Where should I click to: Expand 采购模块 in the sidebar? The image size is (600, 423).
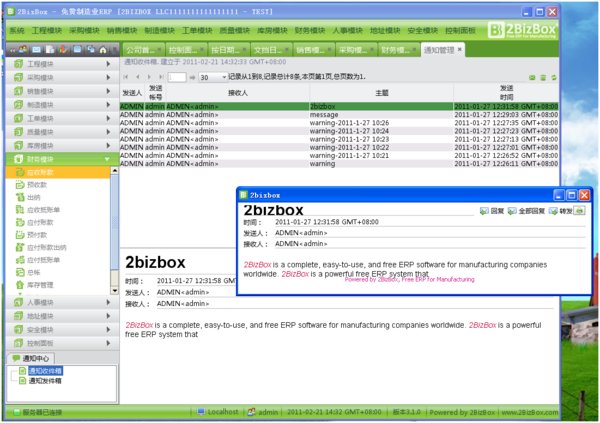point(62,78)
